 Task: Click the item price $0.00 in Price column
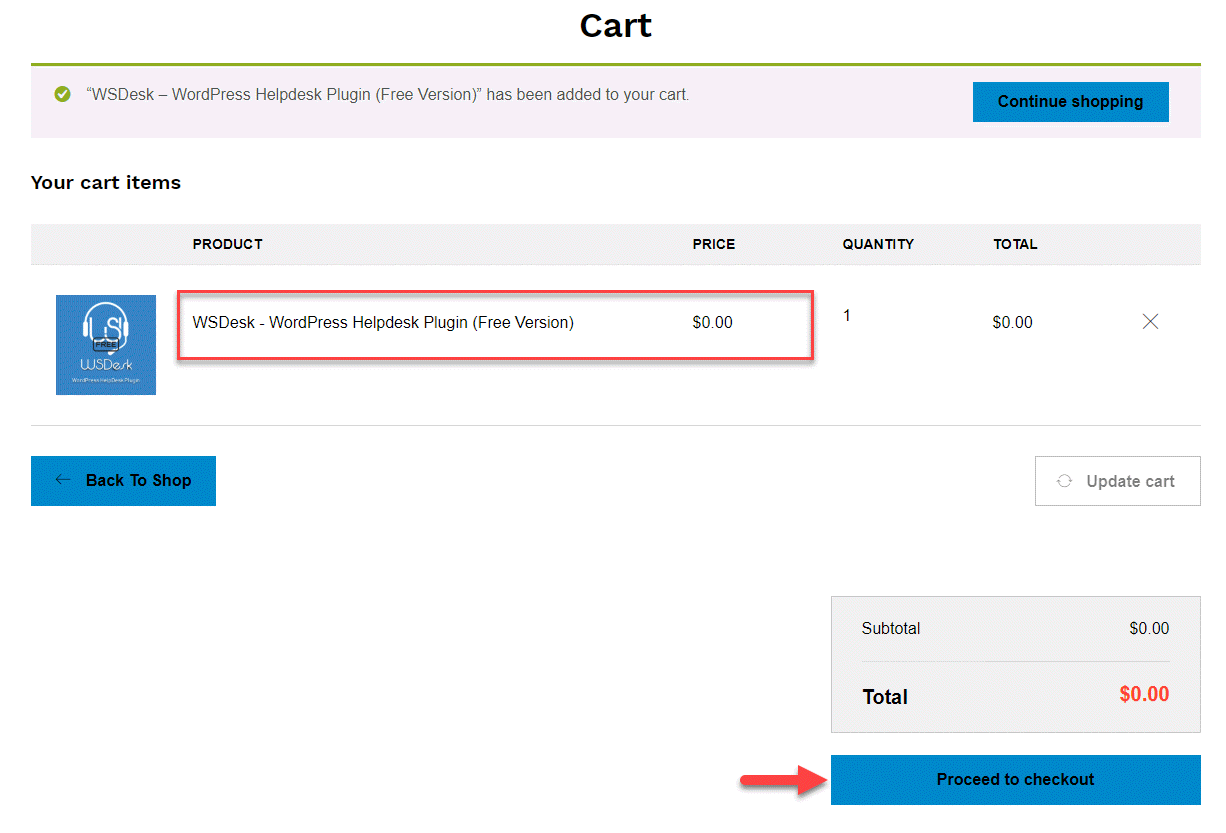[712, 323]
